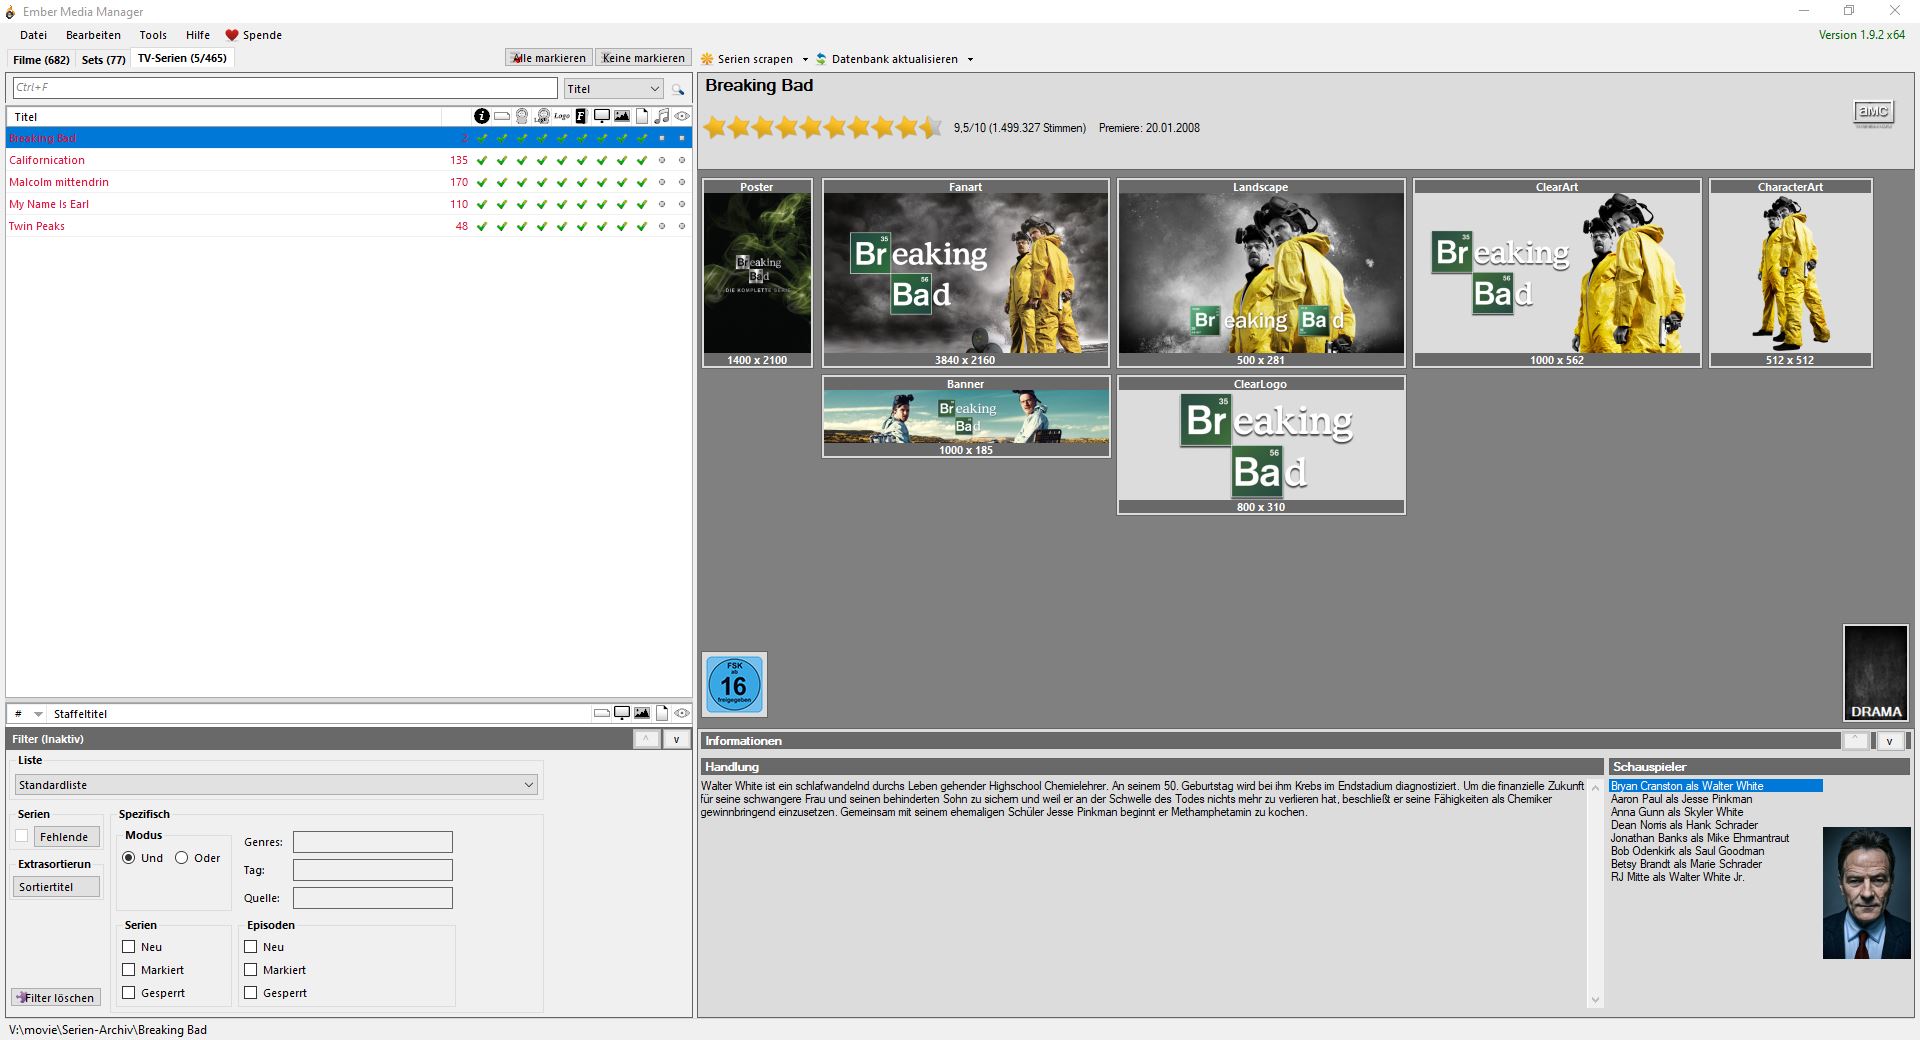Open Serien scrapen dropdown arrow
The width and height of the screenshot is (1920, 1040).
(805, 59)
